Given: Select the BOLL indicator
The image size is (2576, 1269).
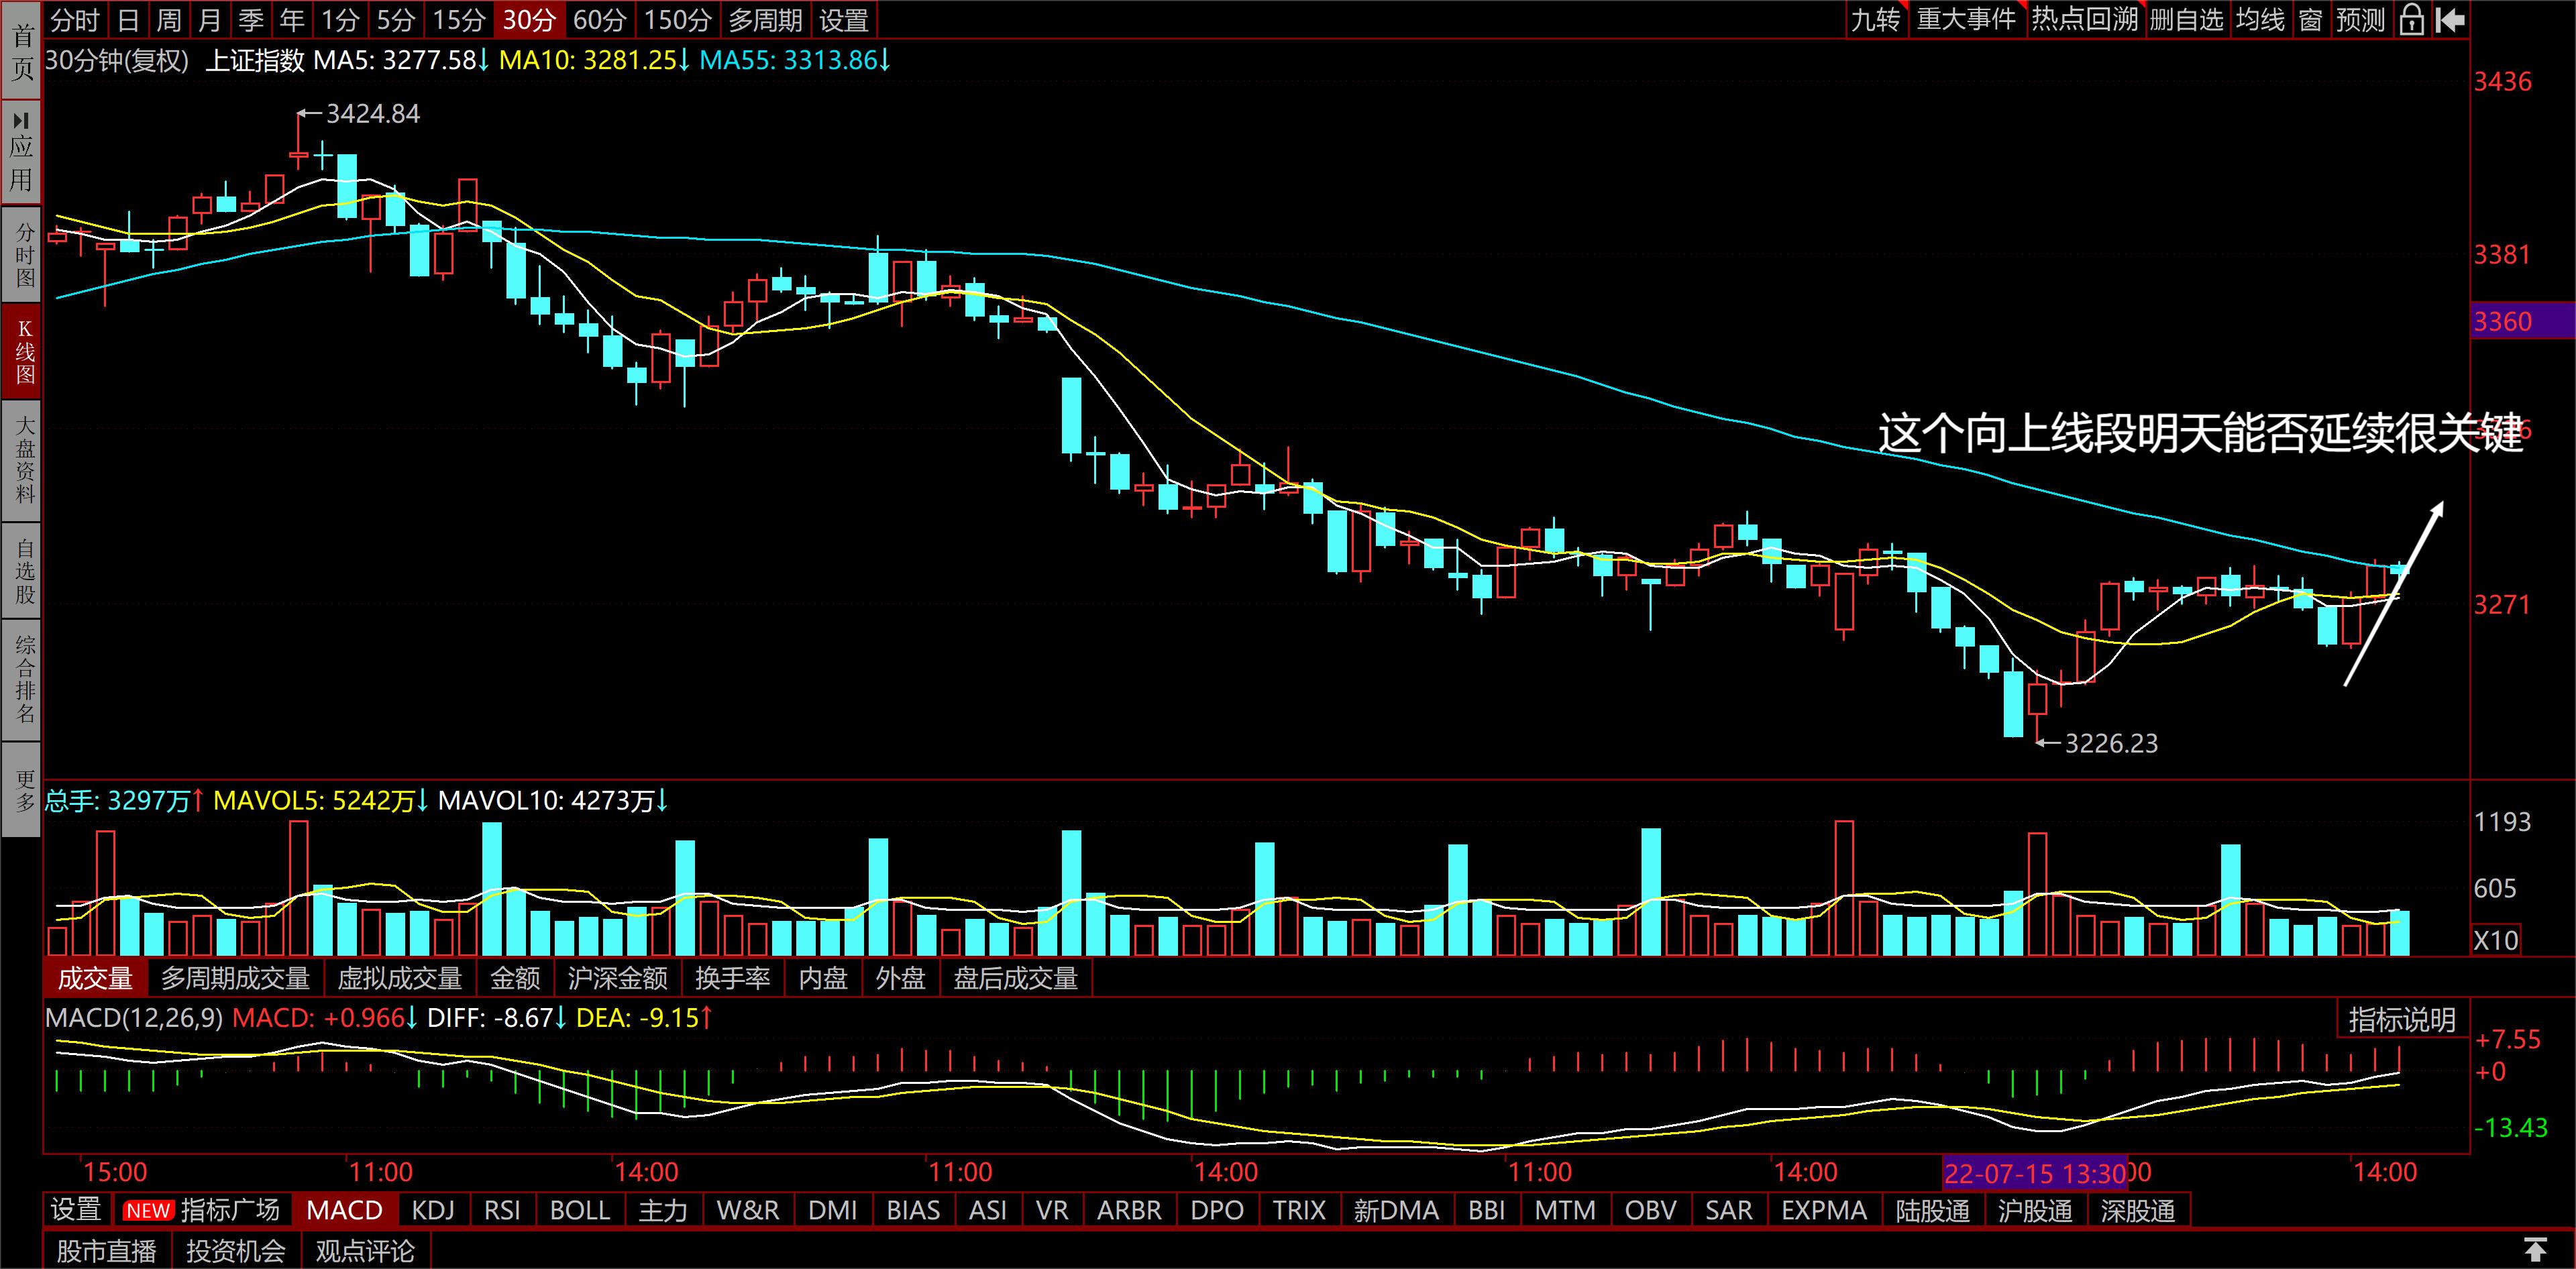Looking at the screenshot, I should click(580, 1210).
